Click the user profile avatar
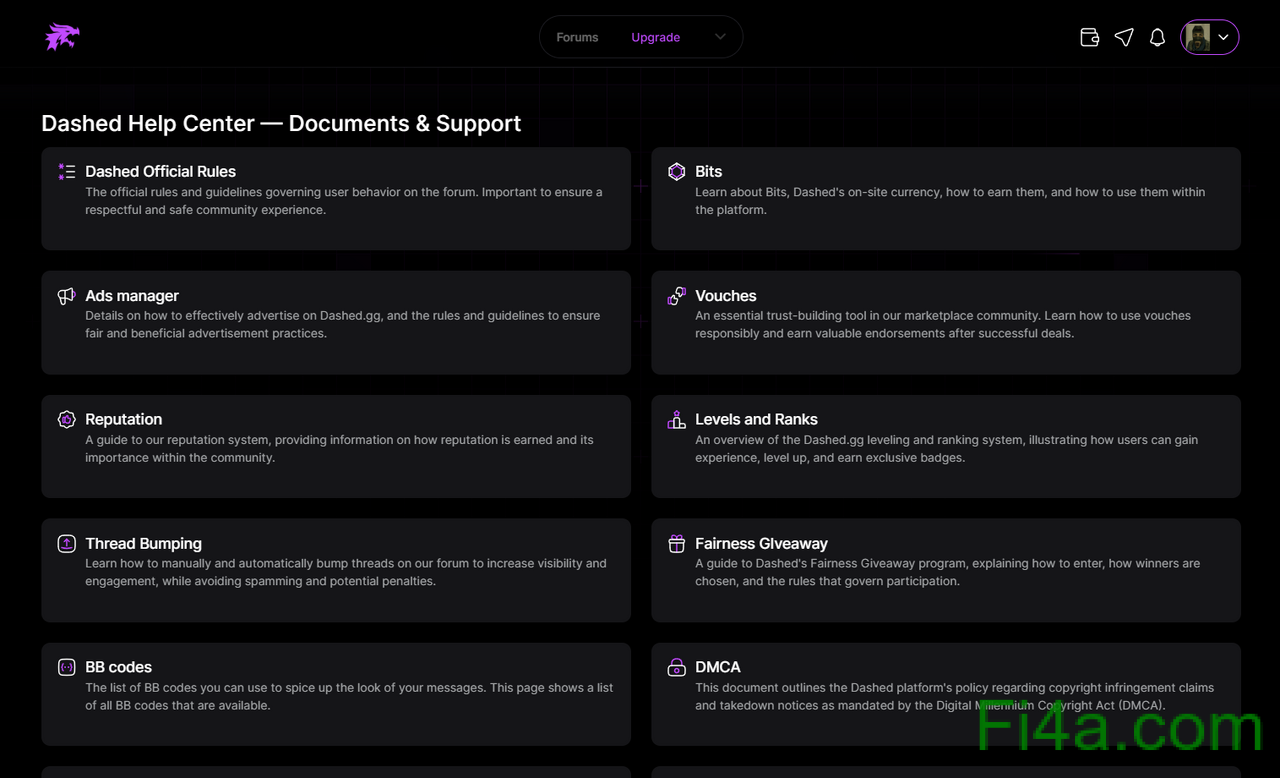 point(1198,37)
